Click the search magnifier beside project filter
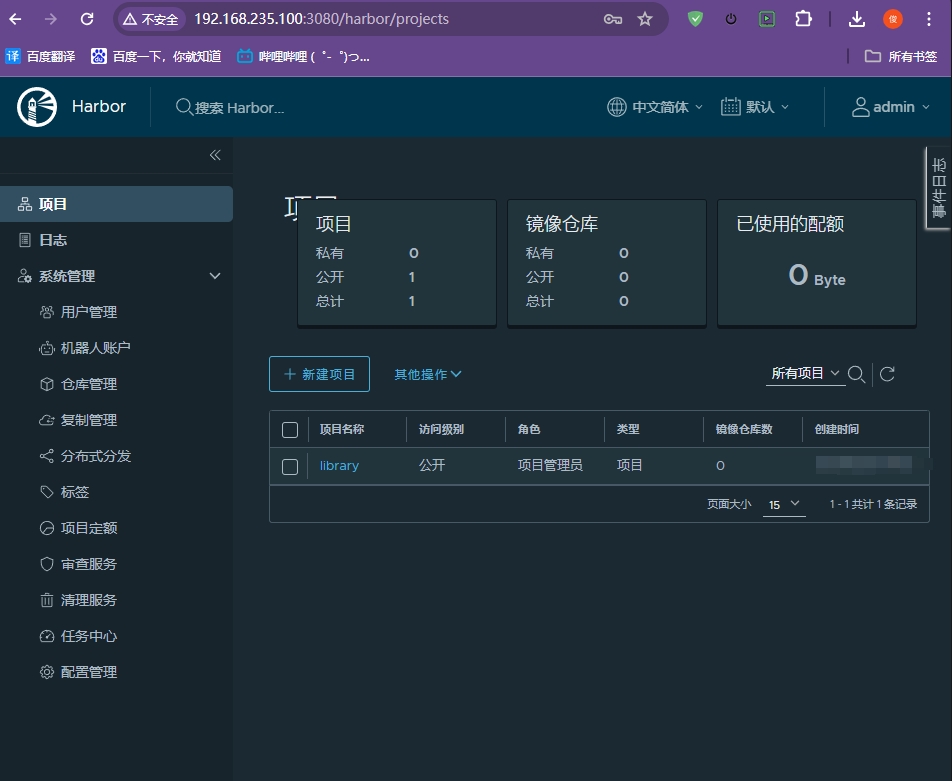 pos(856,374)
